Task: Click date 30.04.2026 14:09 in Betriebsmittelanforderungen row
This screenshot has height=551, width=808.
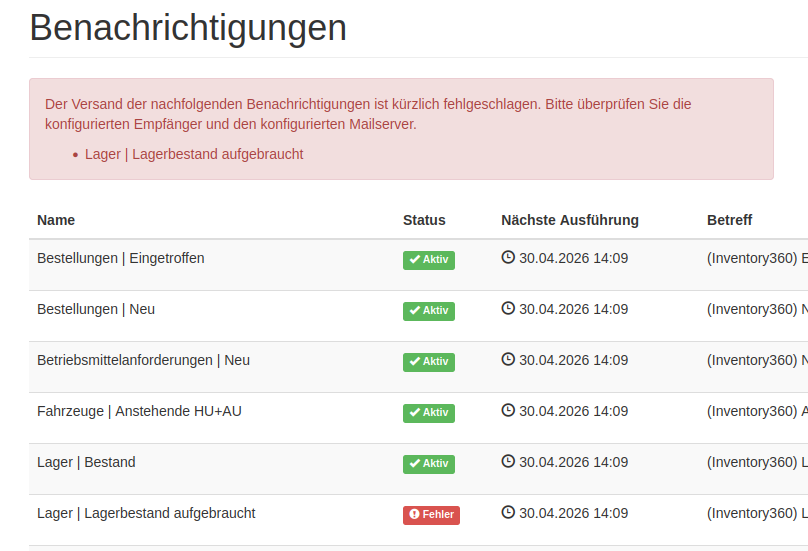Action: pos(574,360)
